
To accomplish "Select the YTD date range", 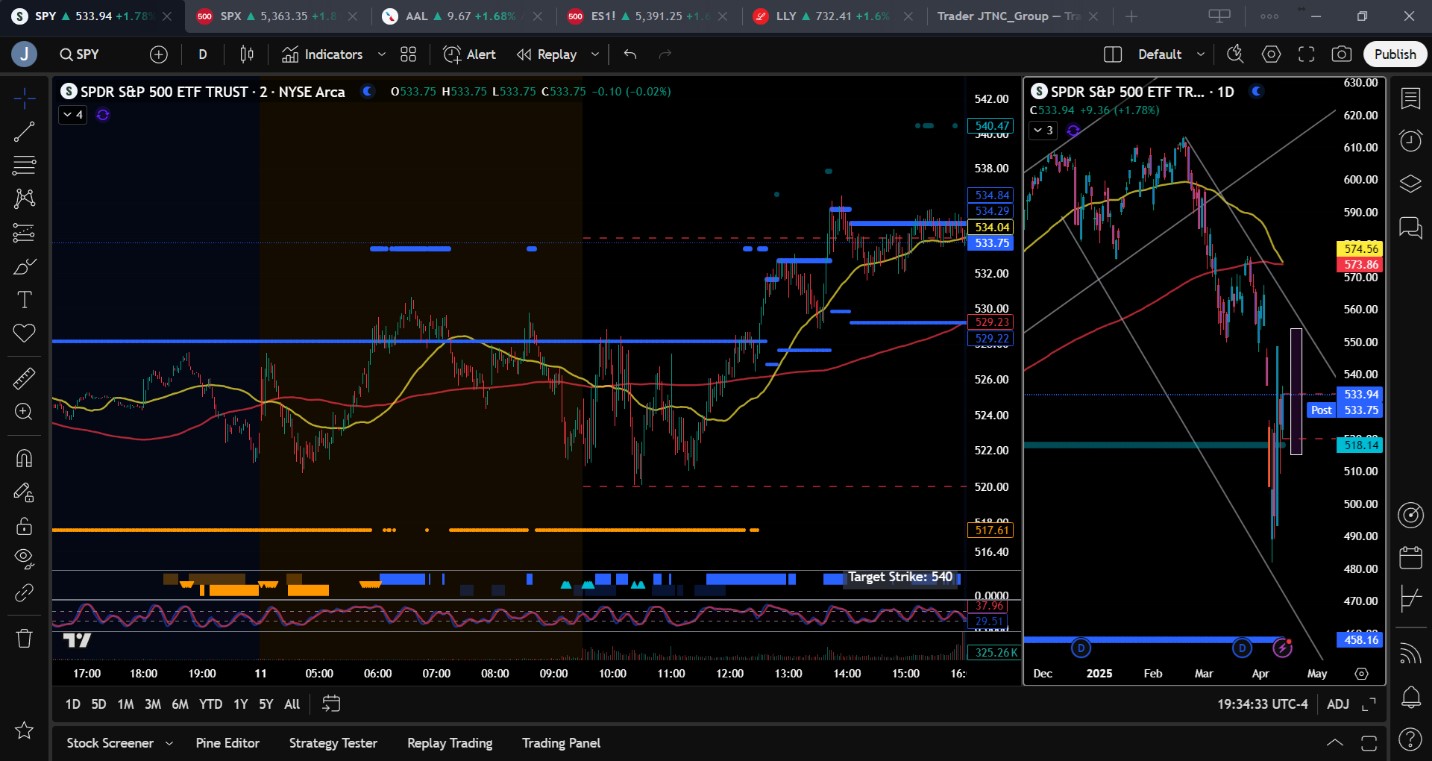I will pyautogui.click(x=210, y=704).
